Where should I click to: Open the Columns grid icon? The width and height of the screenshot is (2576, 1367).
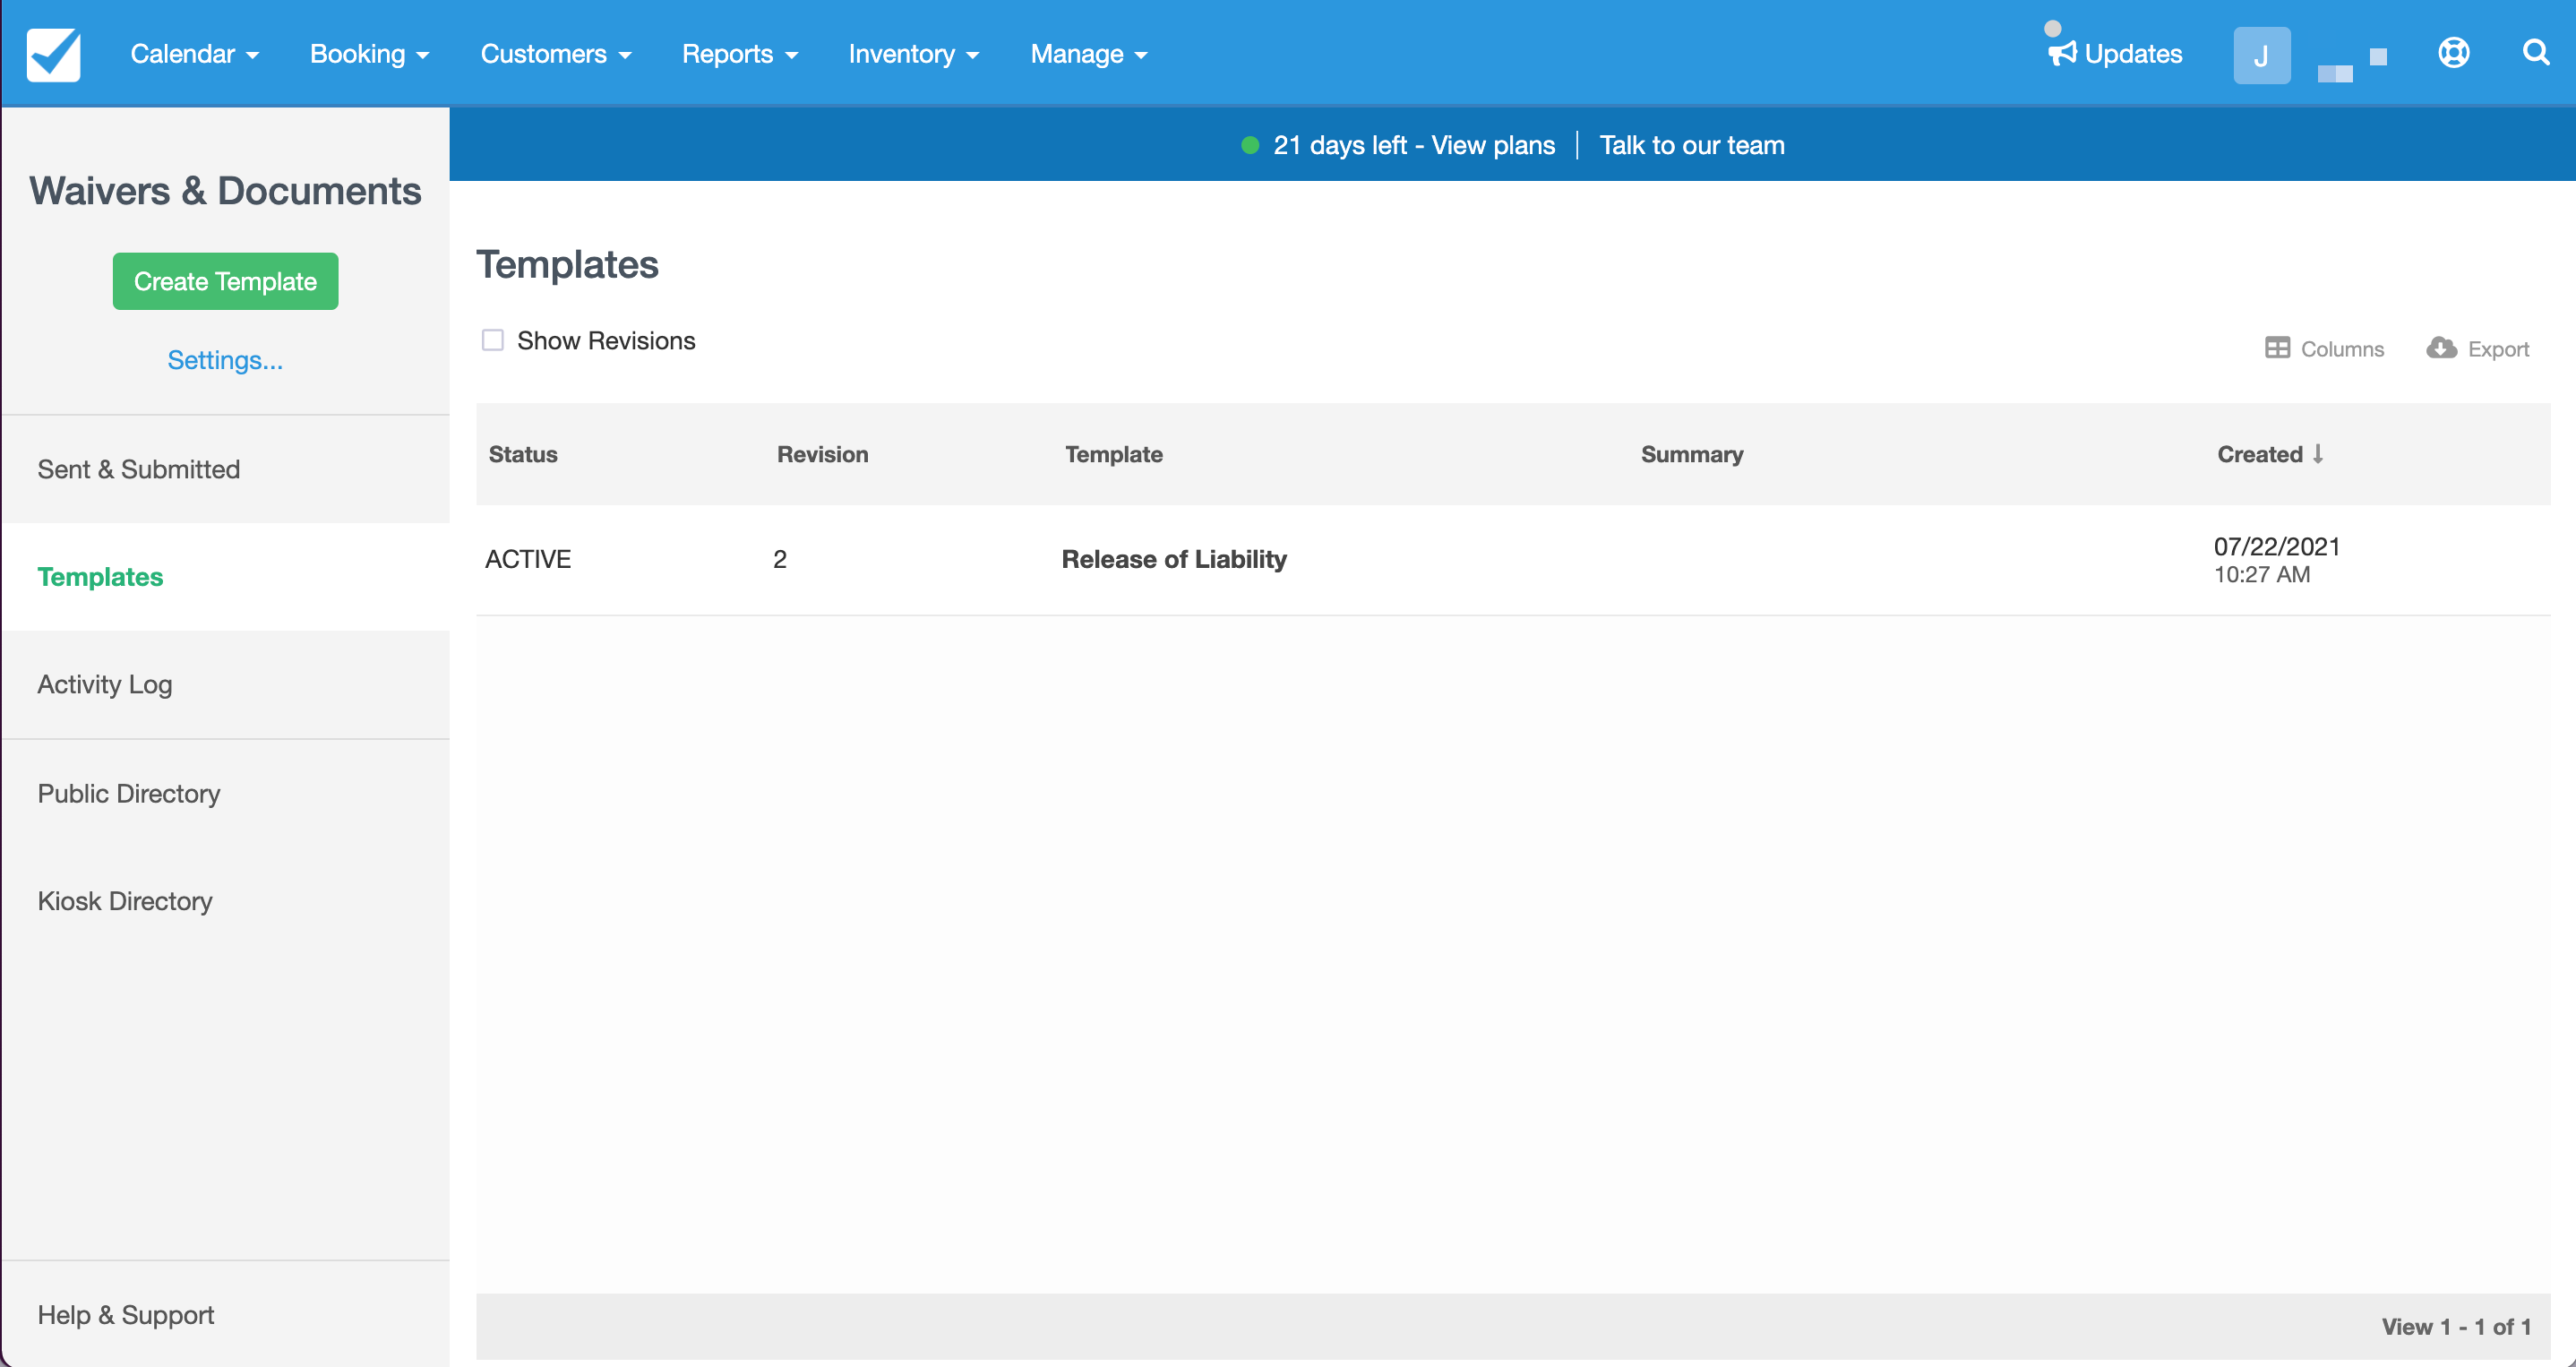(x=2277, y=348)
